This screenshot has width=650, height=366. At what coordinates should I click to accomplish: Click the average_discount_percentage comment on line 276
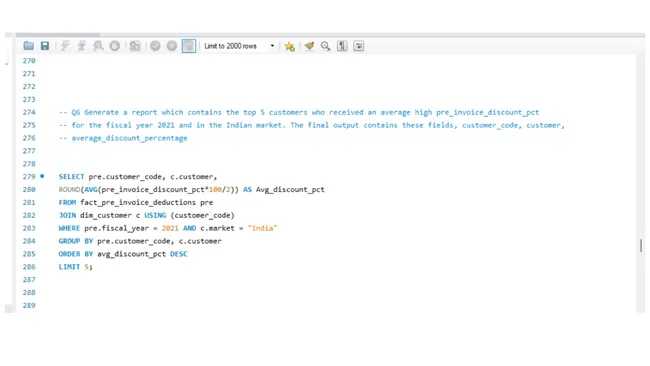pos(123,138)
